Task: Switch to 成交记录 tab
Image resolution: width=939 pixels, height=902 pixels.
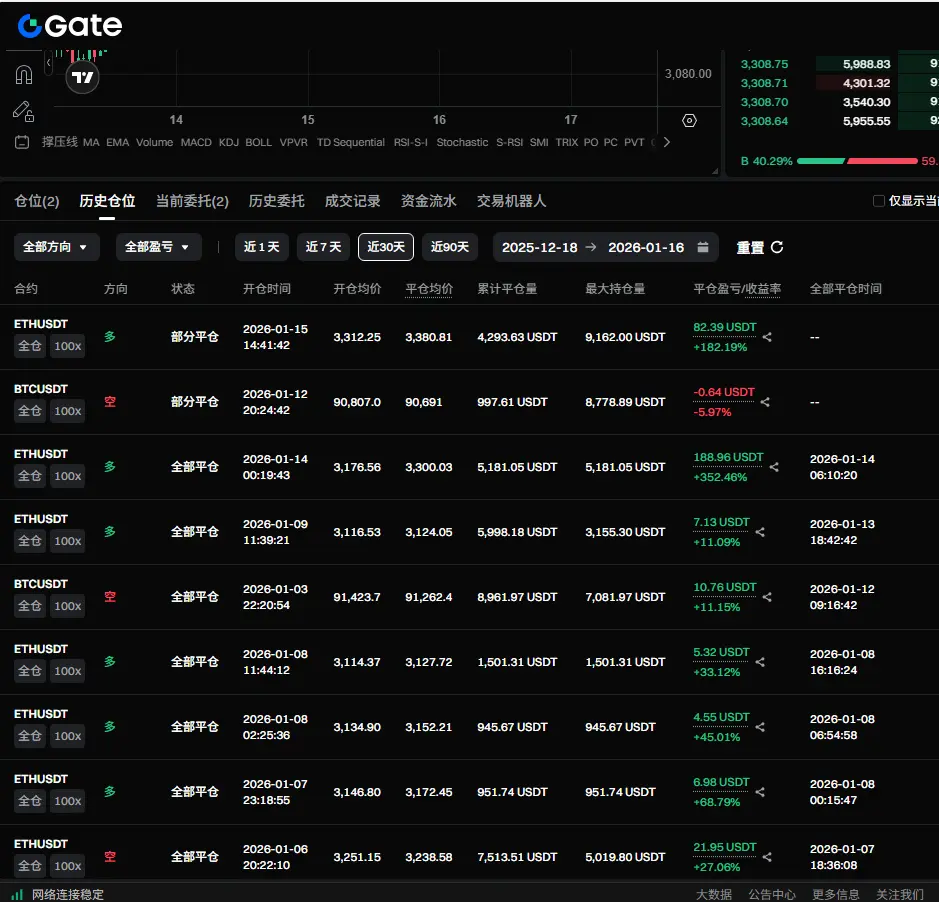Action: [353, 201]
